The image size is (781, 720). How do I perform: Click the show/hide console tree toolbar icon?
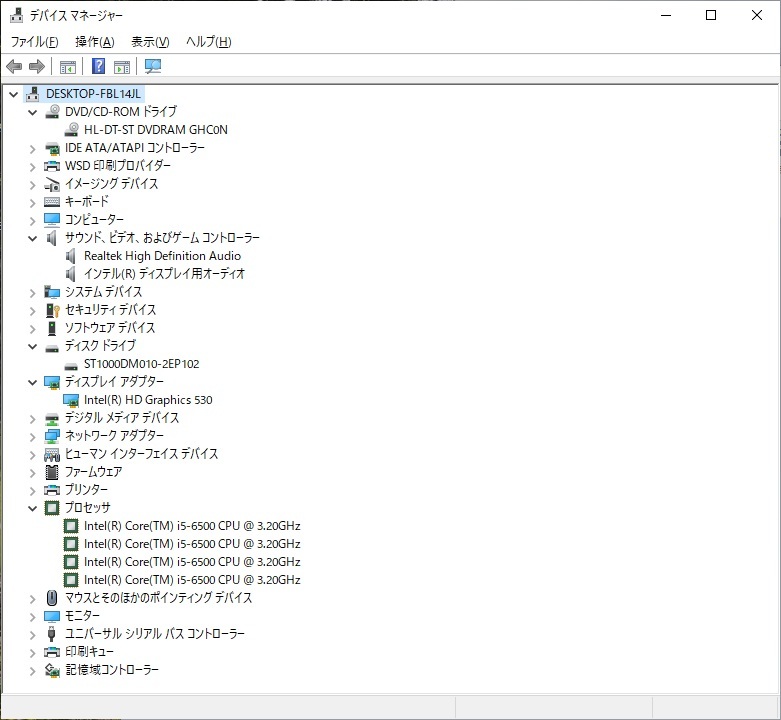pyautogui.click(x=68, y=67)
